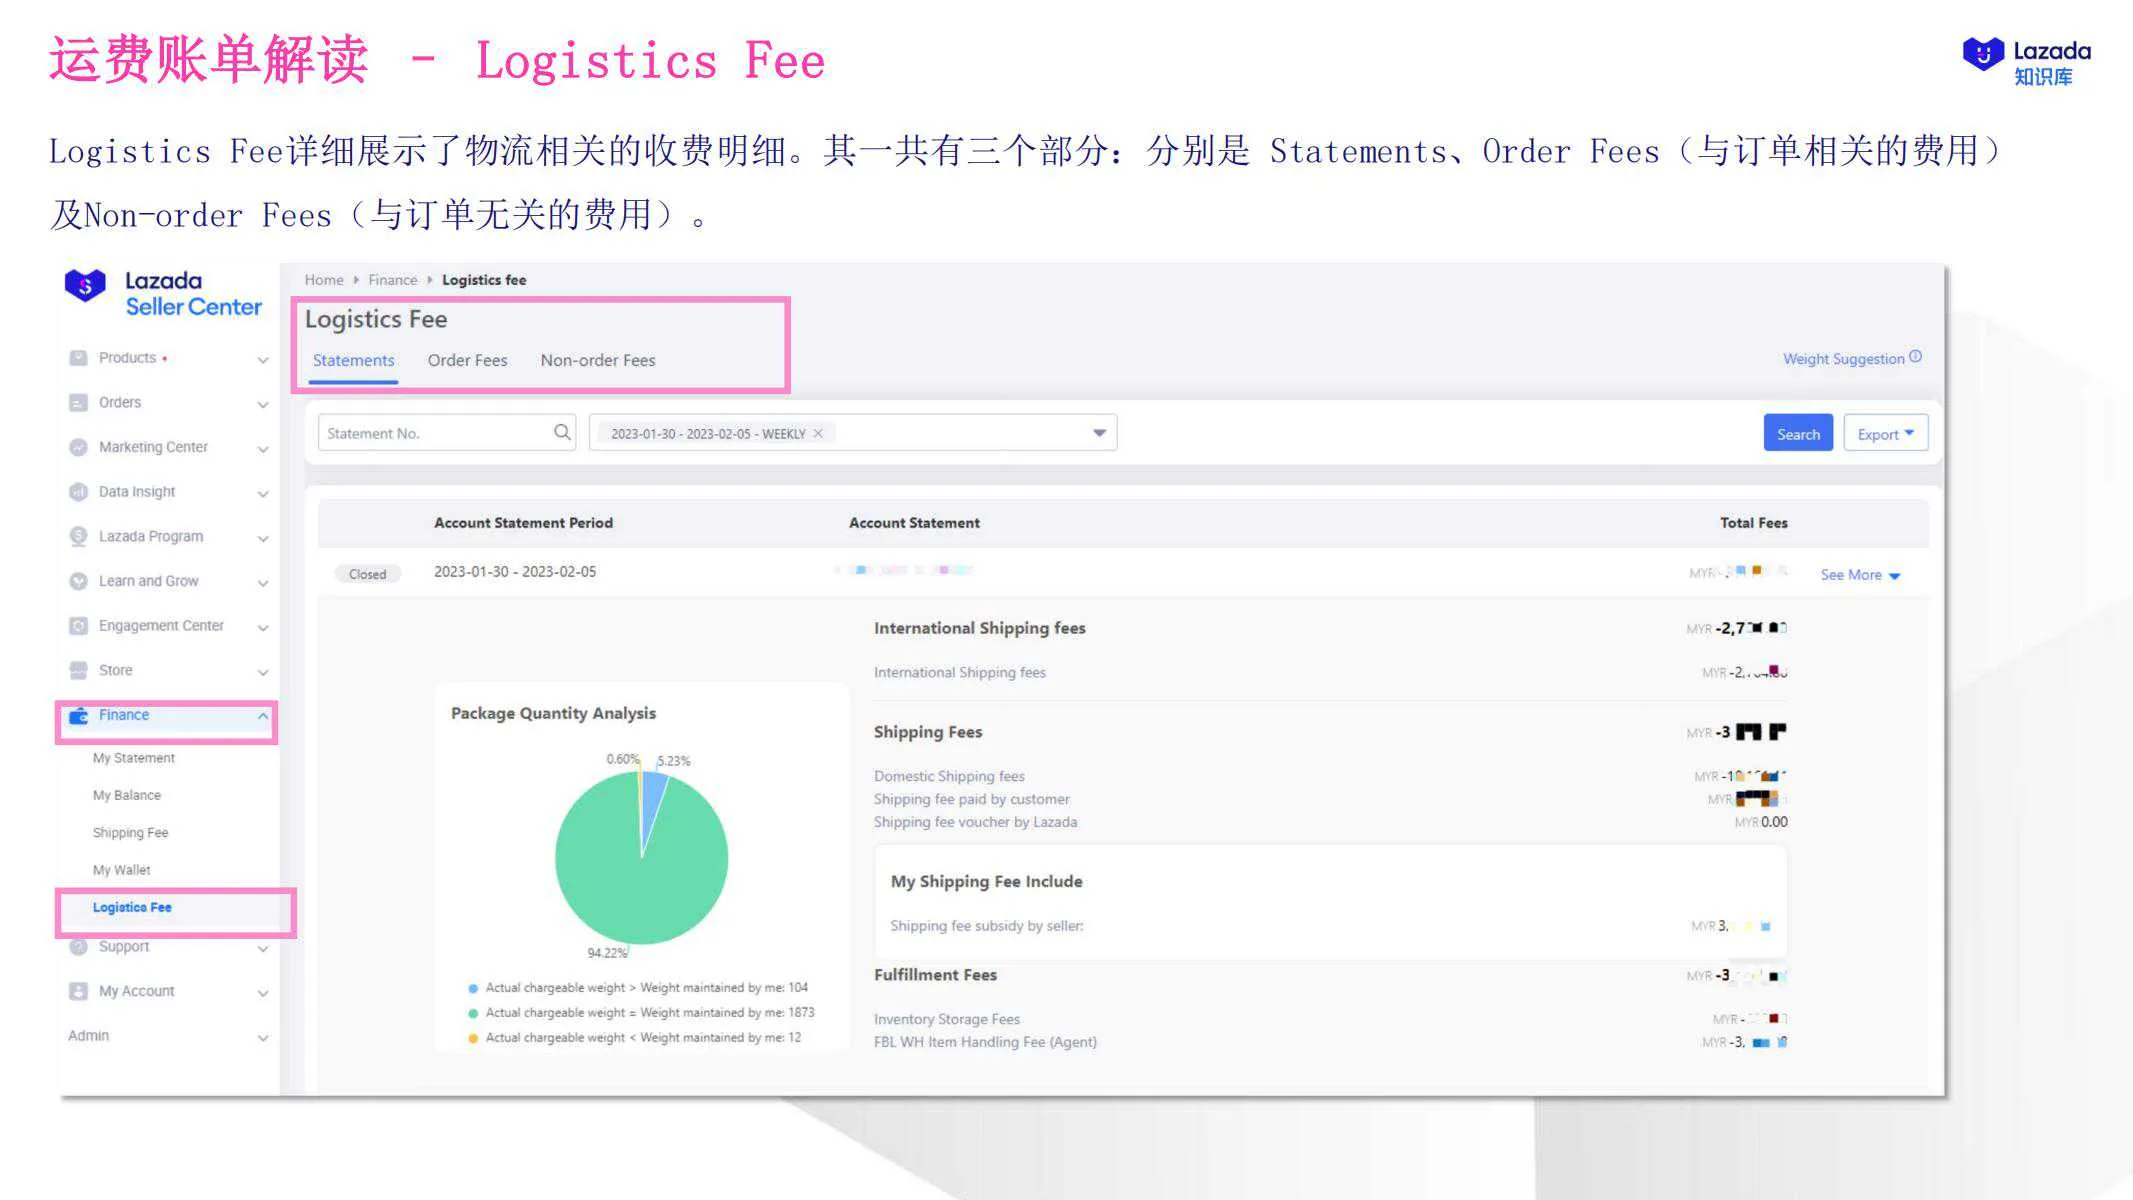
Task: Open the Weight Suggestion info icon
Action: pos(1916,356)
